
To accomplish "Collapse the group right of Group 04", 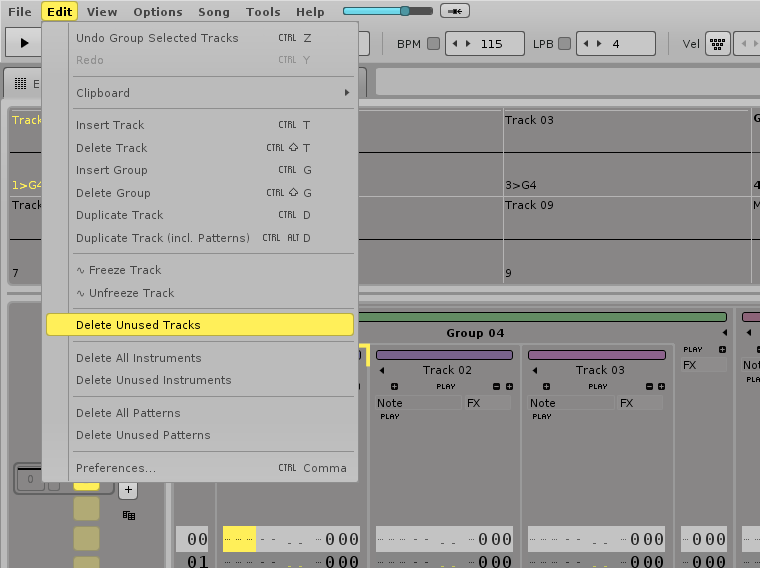I will (749, 332).
